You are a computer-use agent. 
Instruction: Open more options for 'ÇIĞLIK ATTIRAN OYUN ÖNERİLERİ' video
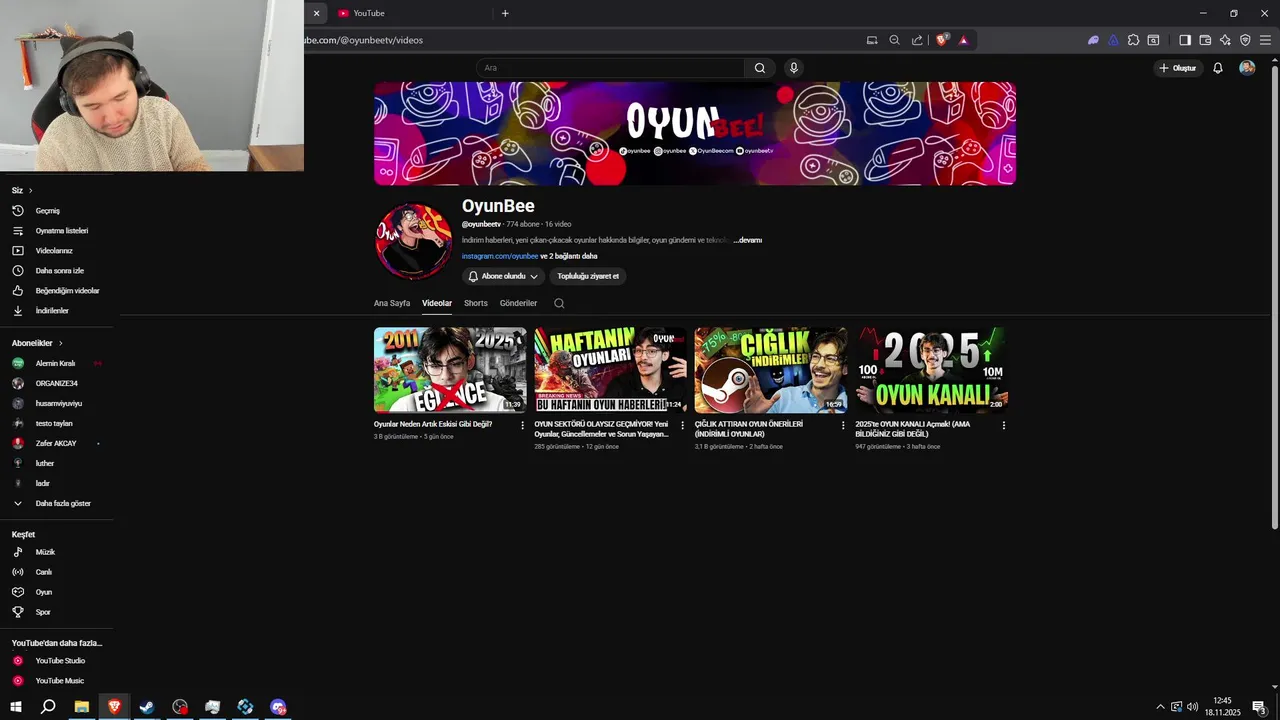(x=843, y=425)
